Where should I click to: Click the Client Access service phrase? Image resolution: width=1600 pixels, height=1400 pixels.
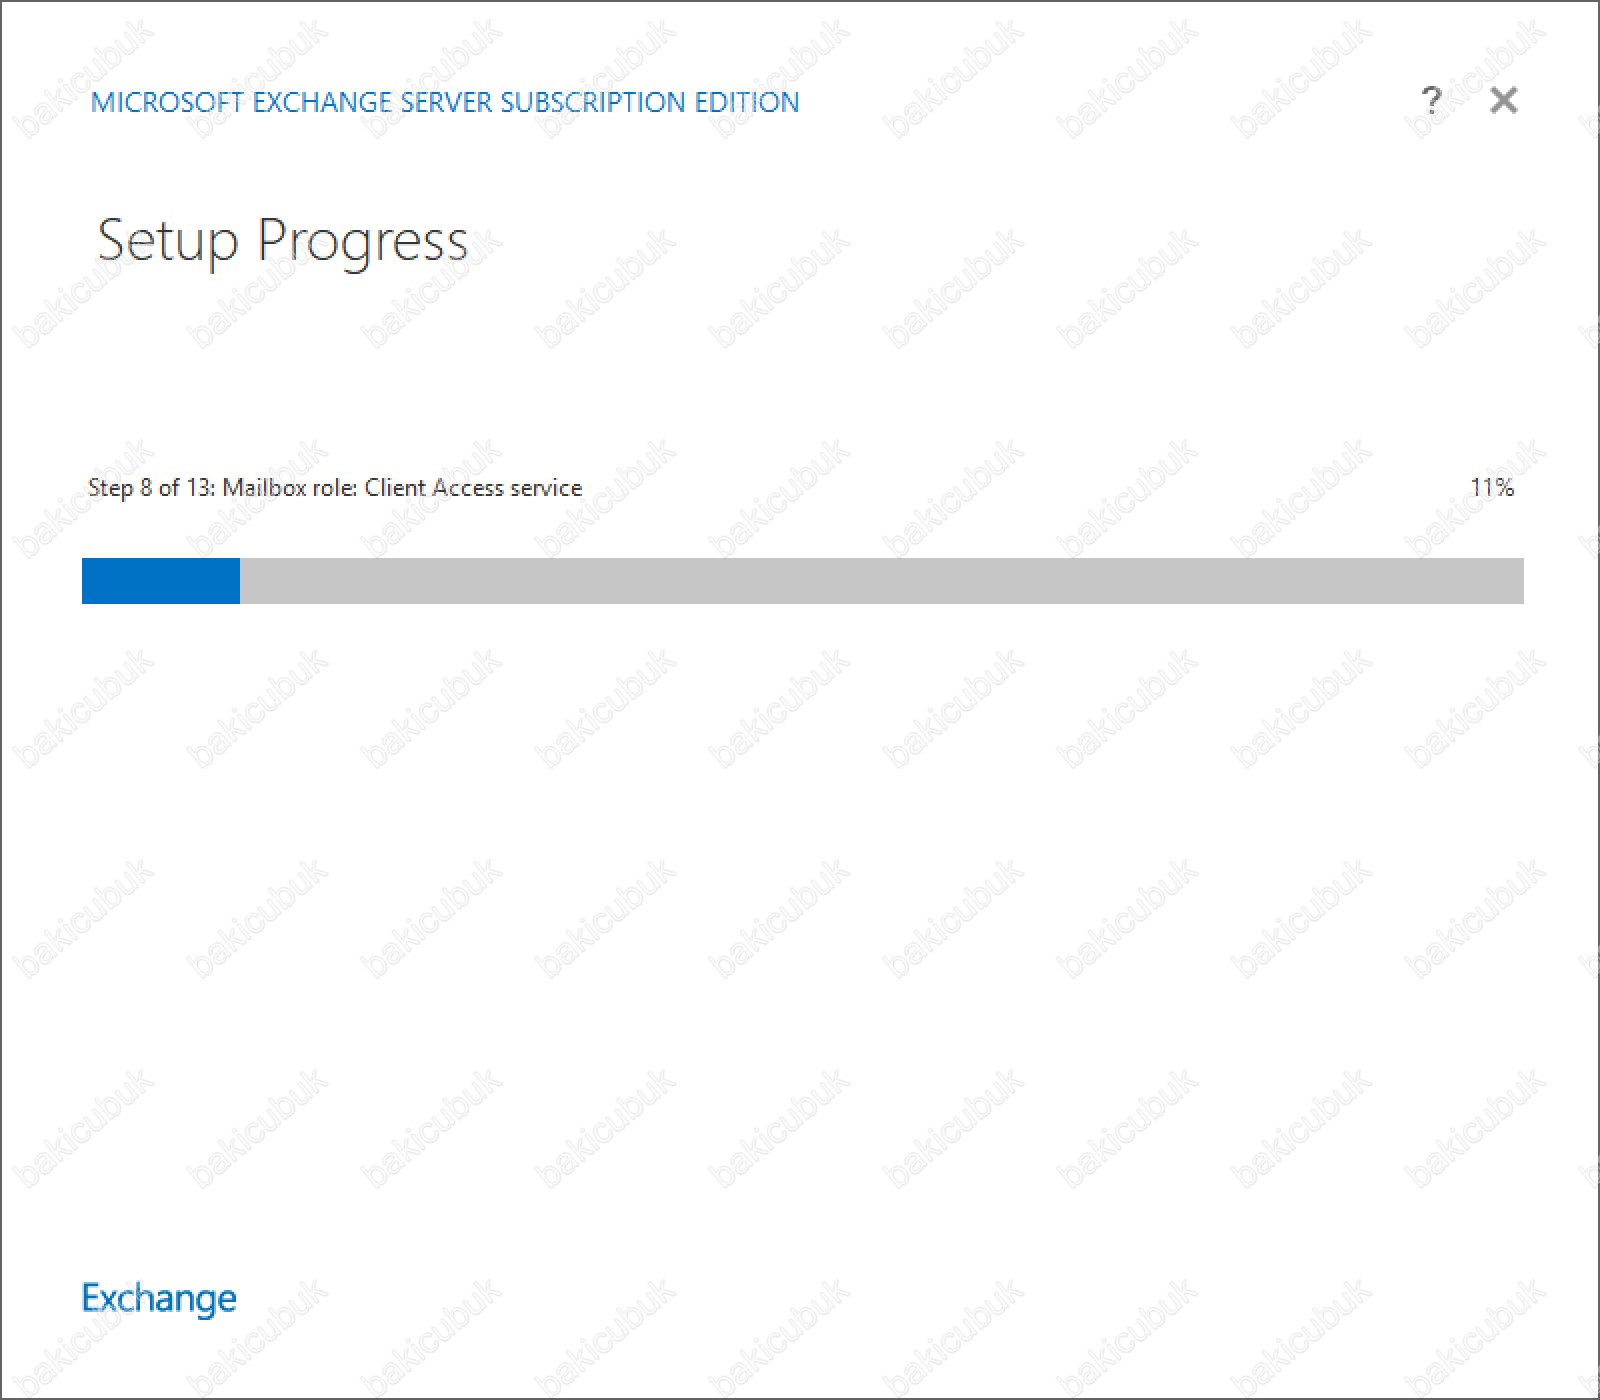tap(473, 487)
